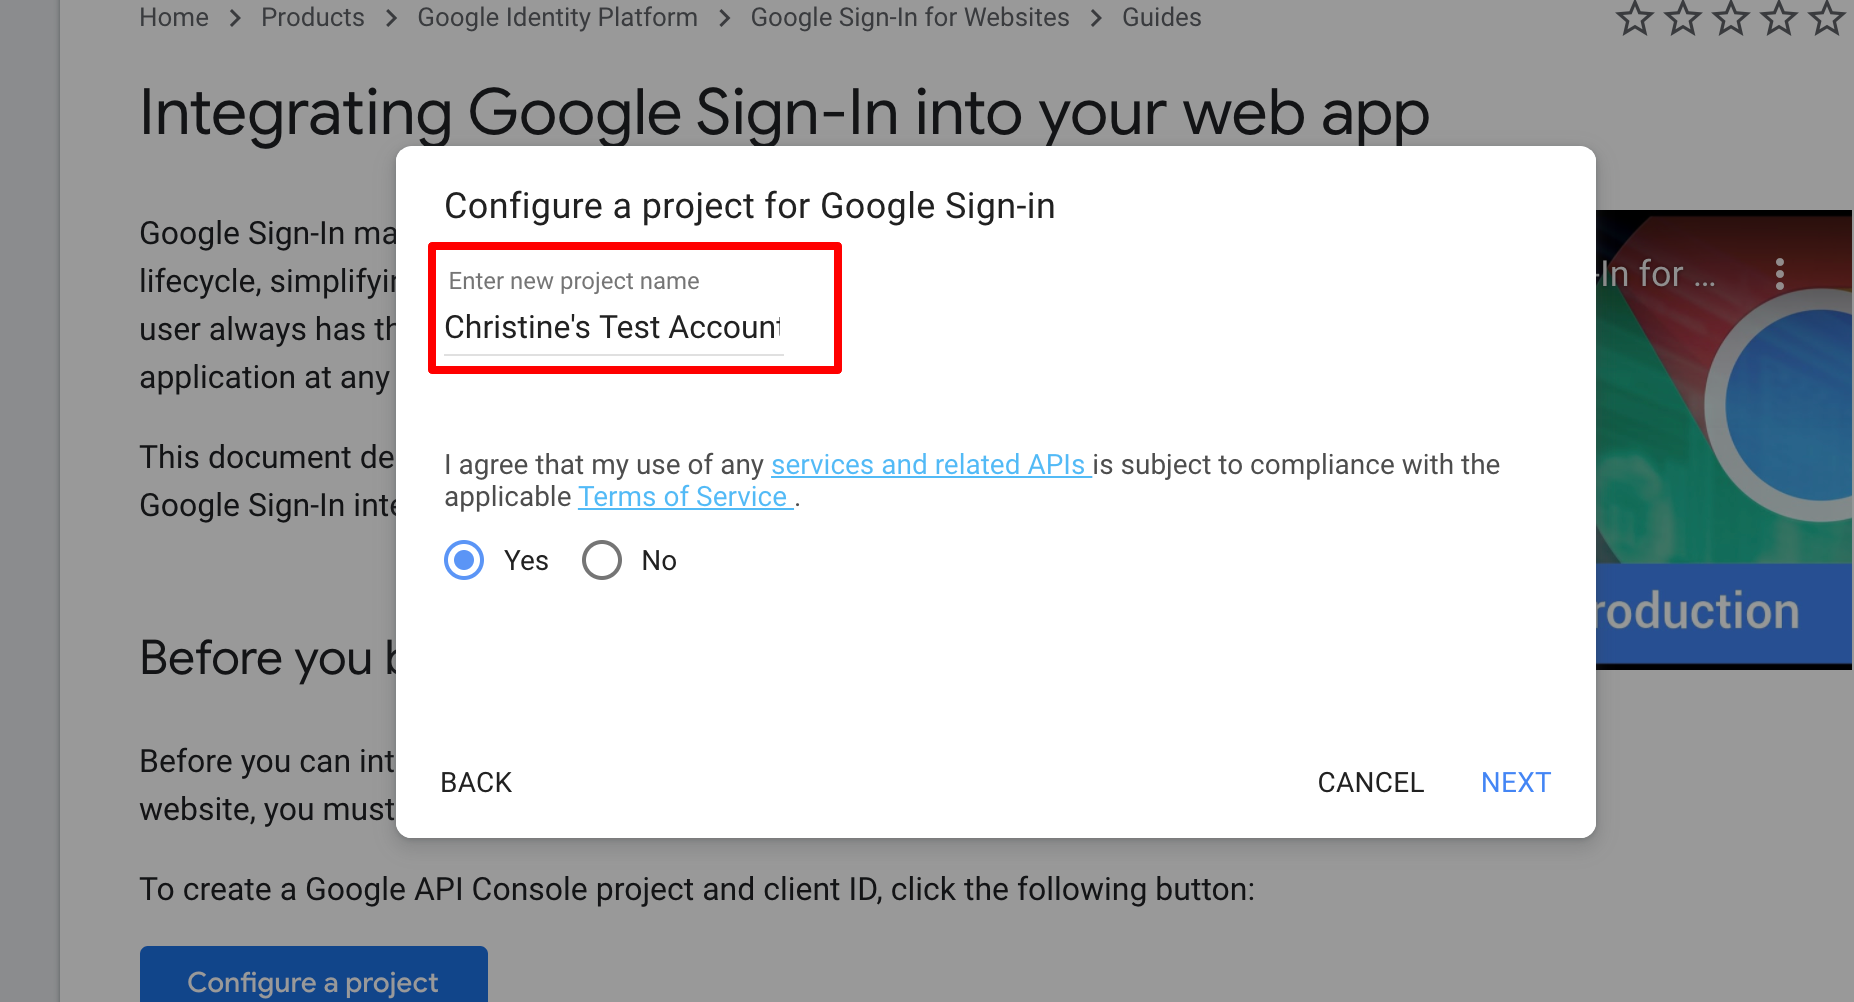Viewport: 1854px width, 1002px height.
Task: Click the CANCEL button
Action: pos(1371,782)
